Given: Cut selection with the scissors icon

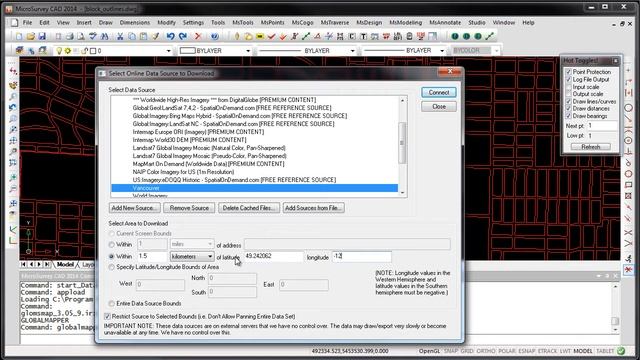Looking at the screenshot, I should [x=120, y=36].
